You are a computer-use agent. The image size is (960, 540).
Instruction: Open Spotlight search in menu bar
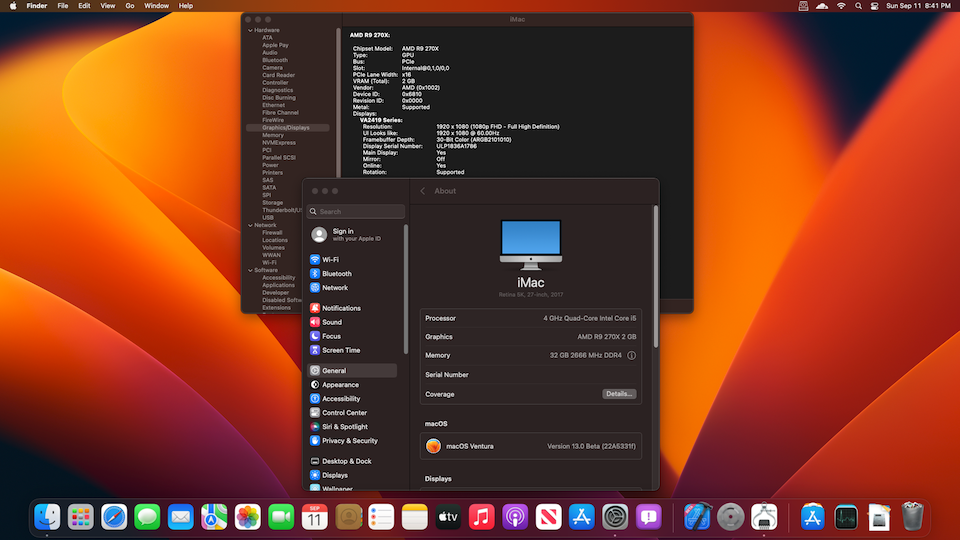point(858,6)
